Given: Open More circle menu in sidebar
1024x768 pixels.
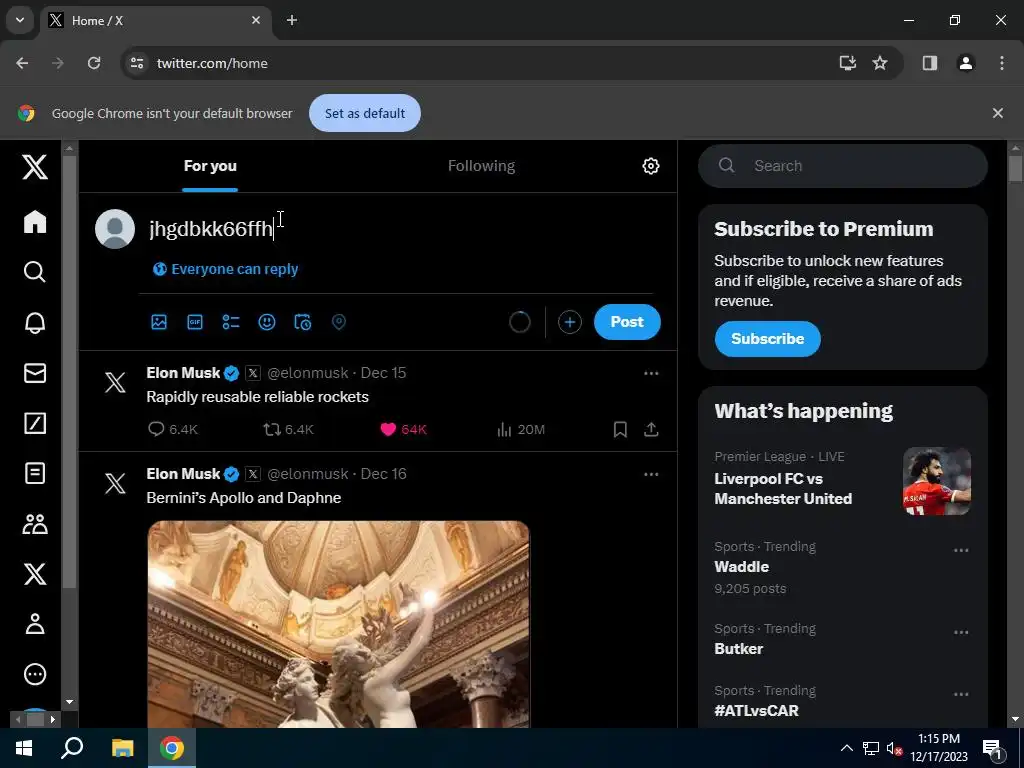Looking at the screenshot, I should (x=35, y=674).
